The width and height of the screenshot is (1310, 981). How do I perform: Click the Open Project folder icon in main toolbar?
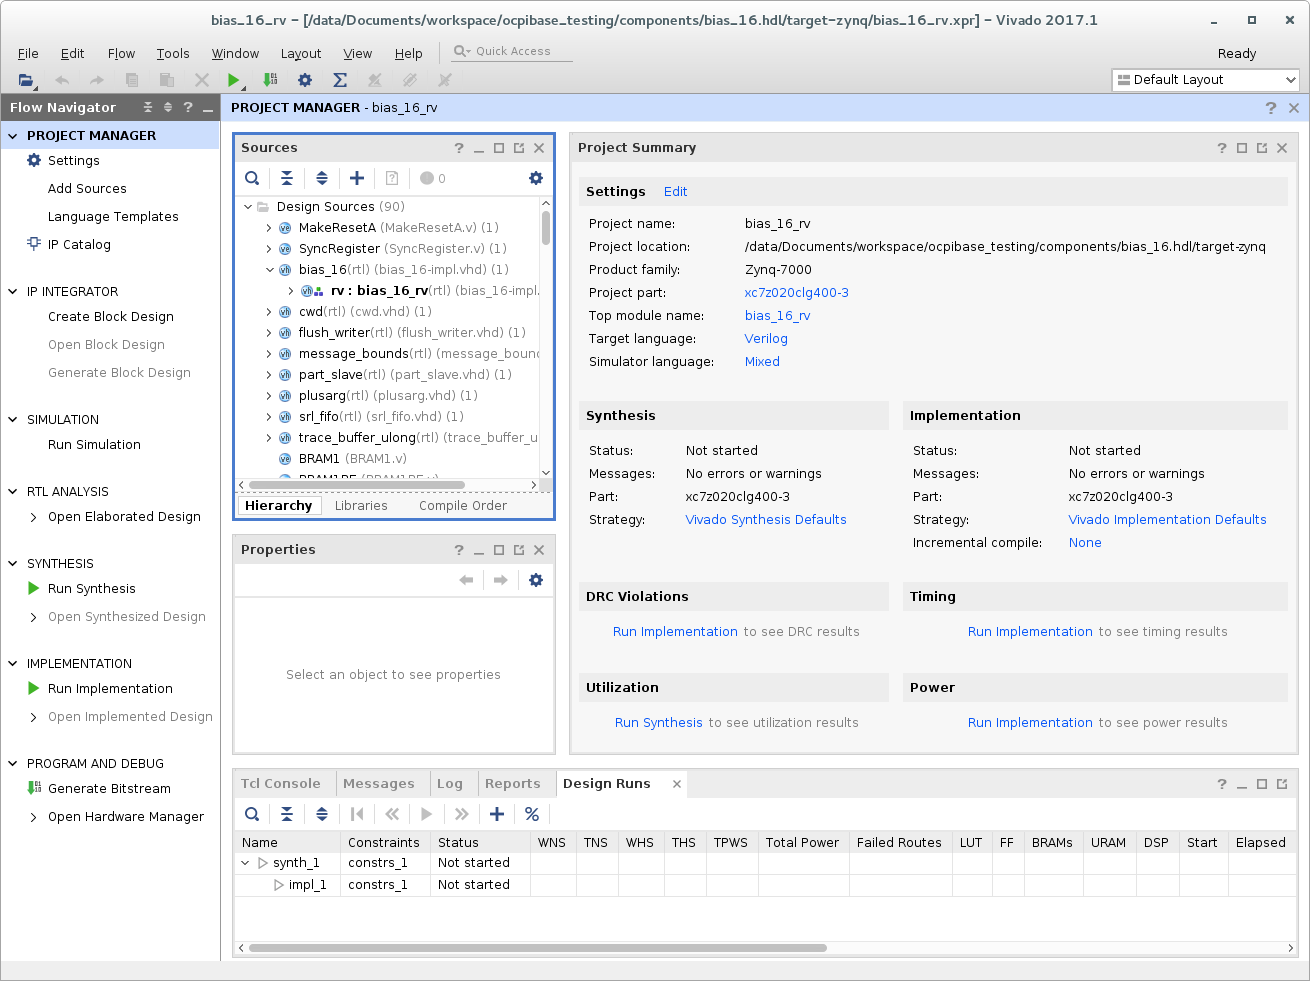[27, 80]
